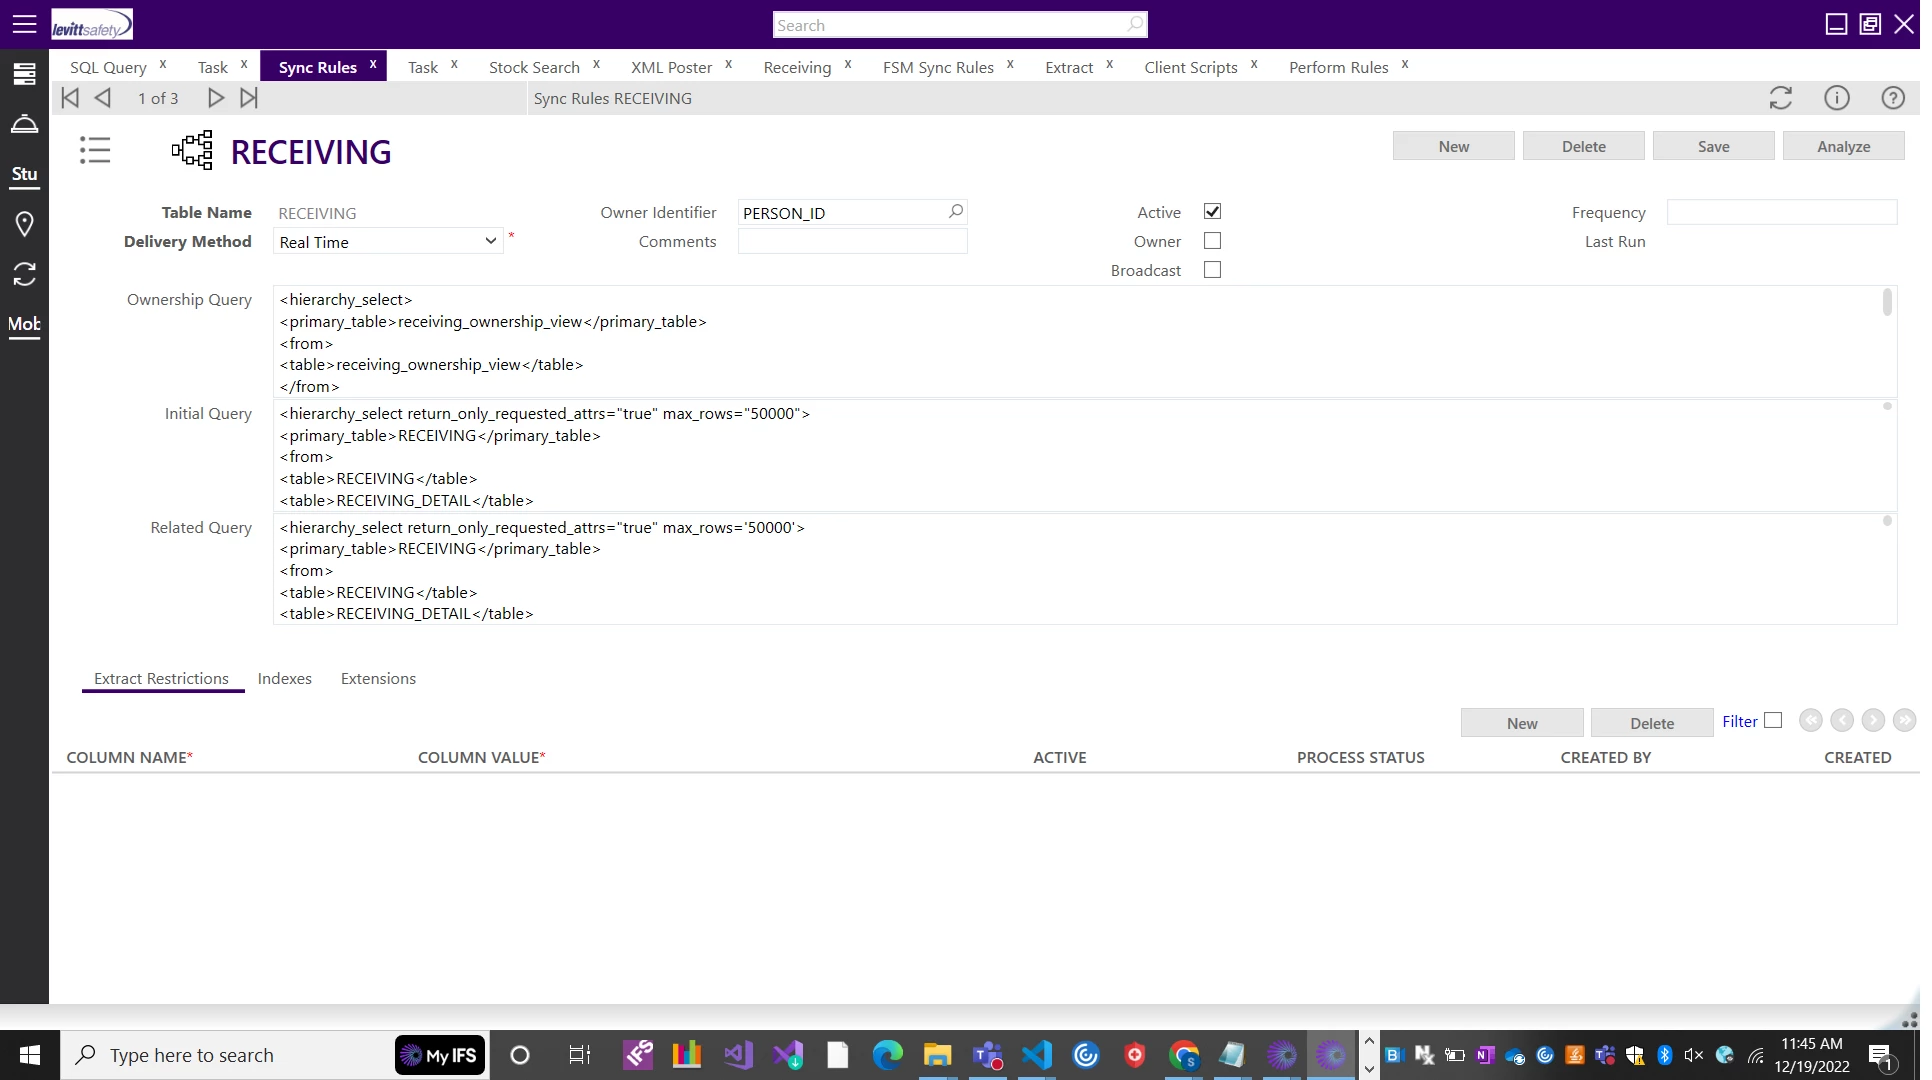Click the refresh icon in toolbar
This screenshot has width=1932, height=1080.
[x=1780, y=98]
